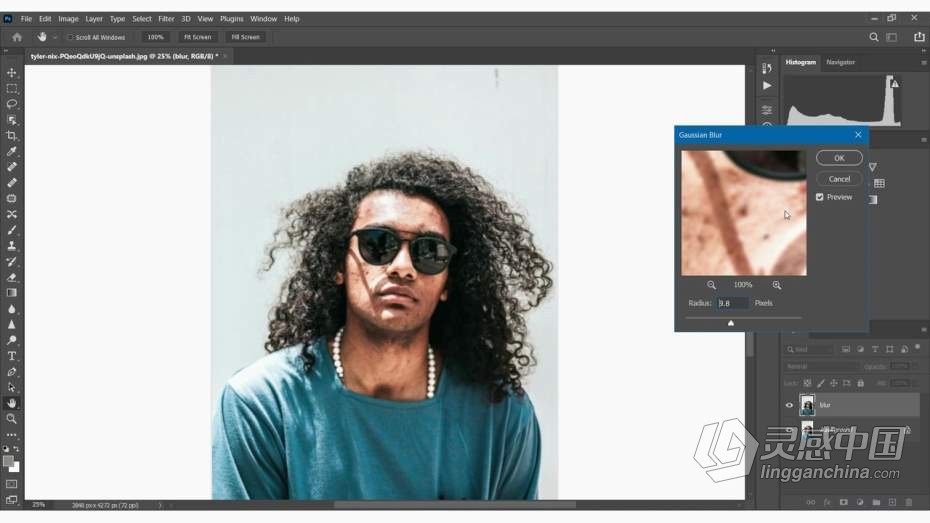Open the Normal blending mode dropdown
This screenshot has height=523, width=930.
click(821, 366)
